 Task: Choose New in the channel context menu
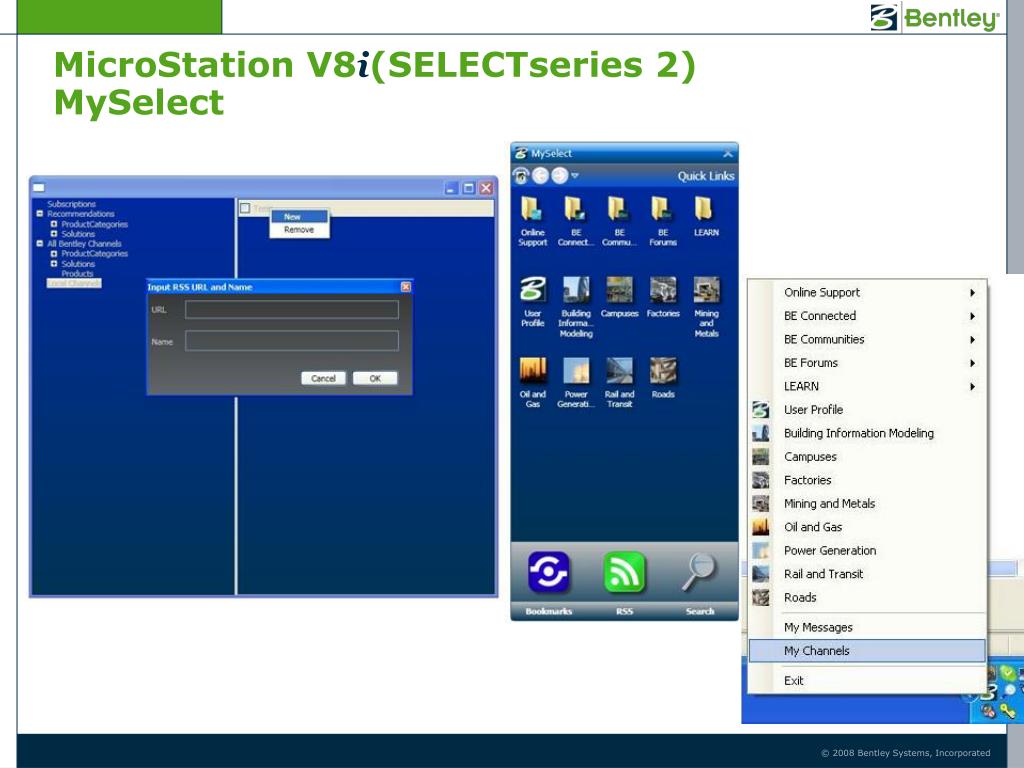(299, 217)
